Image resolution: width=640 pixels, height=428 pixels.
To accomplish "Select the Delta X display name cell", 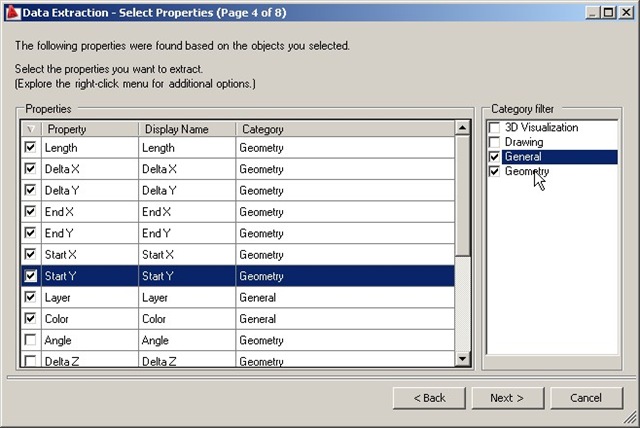I will 187,169.
